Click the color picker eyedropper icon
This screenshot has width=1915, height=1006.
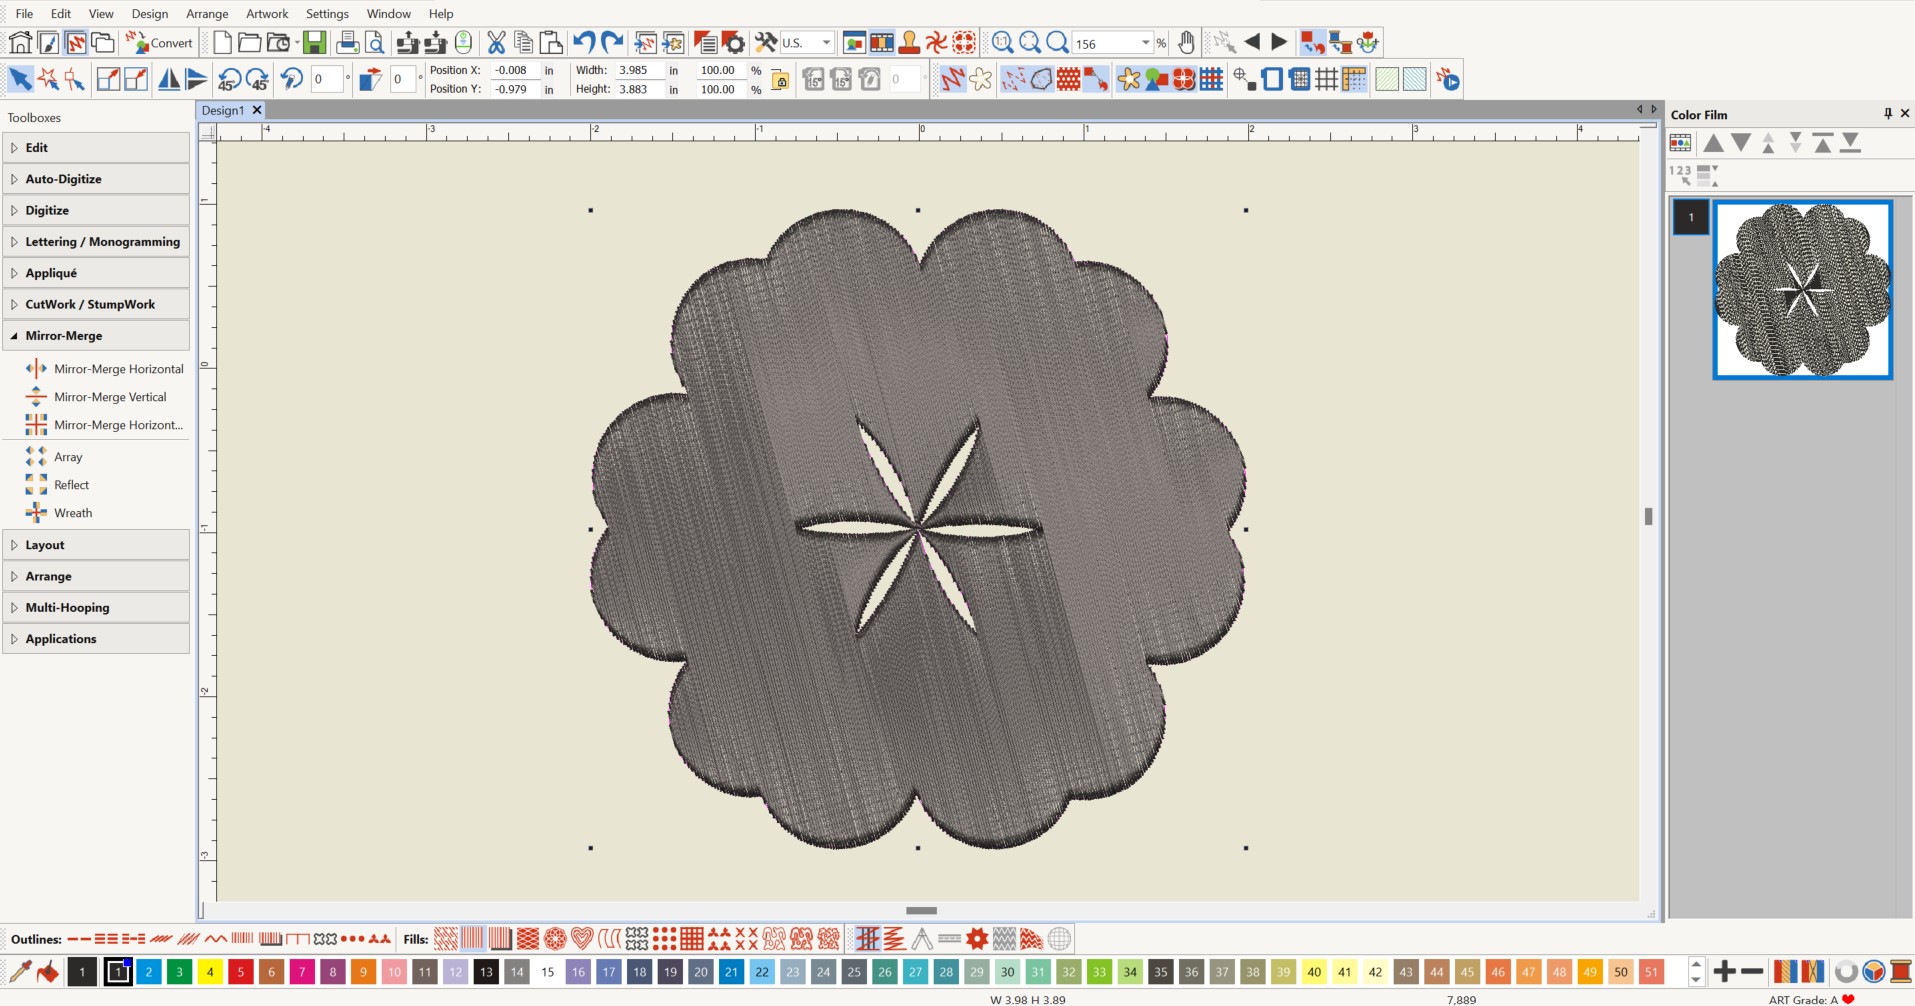20,971
